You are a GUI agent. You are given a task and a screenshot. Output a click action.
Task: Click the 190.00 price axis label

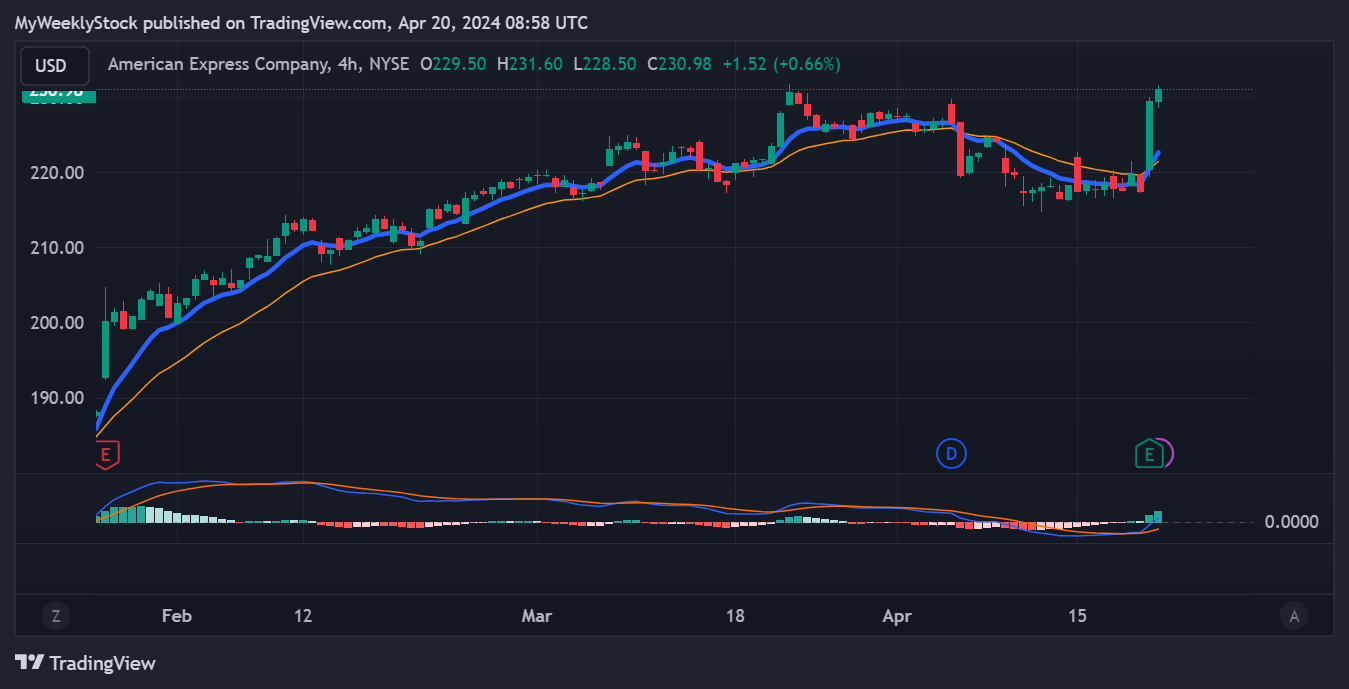click(59, 397)
